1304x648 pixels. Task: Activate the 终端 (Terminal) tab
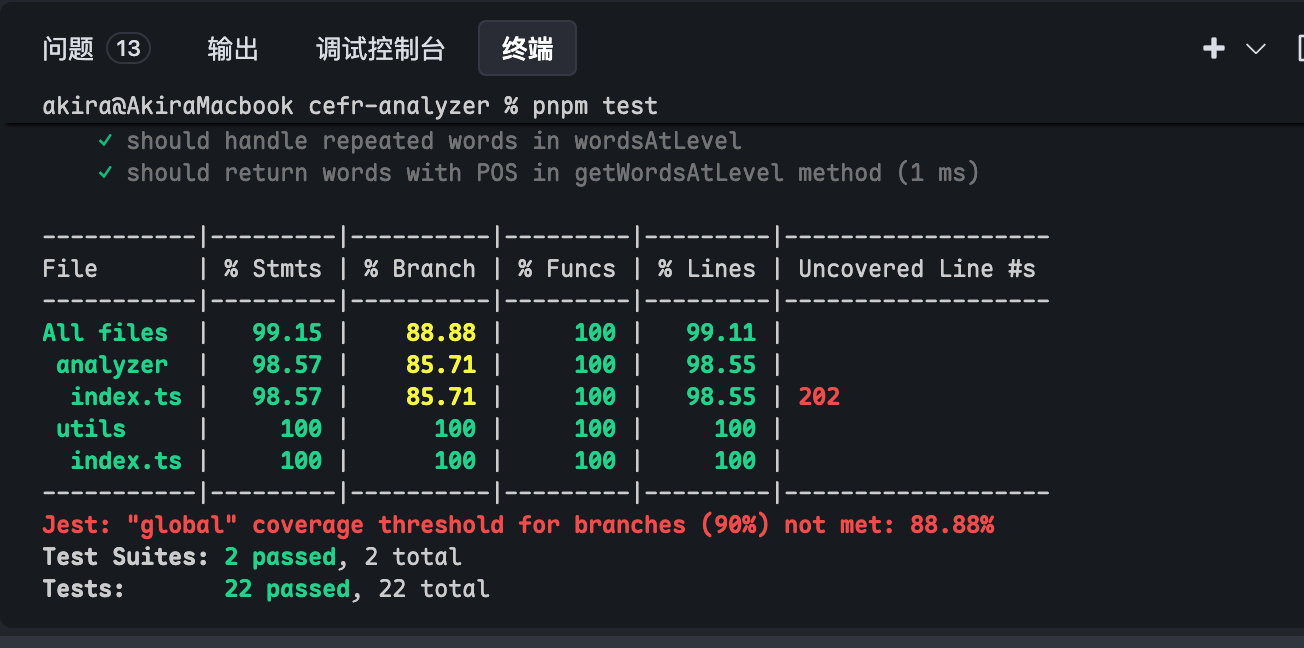click(527, 48)
